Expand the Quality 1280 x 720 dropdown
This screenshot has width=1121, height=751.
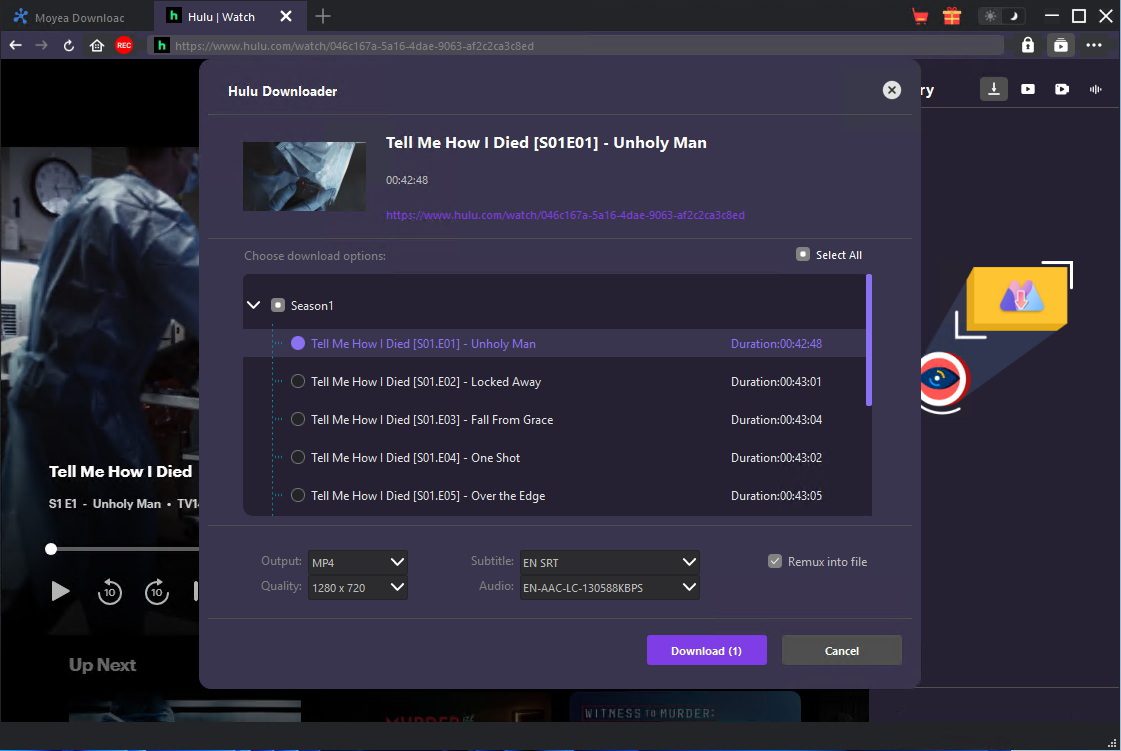point(358,588)
